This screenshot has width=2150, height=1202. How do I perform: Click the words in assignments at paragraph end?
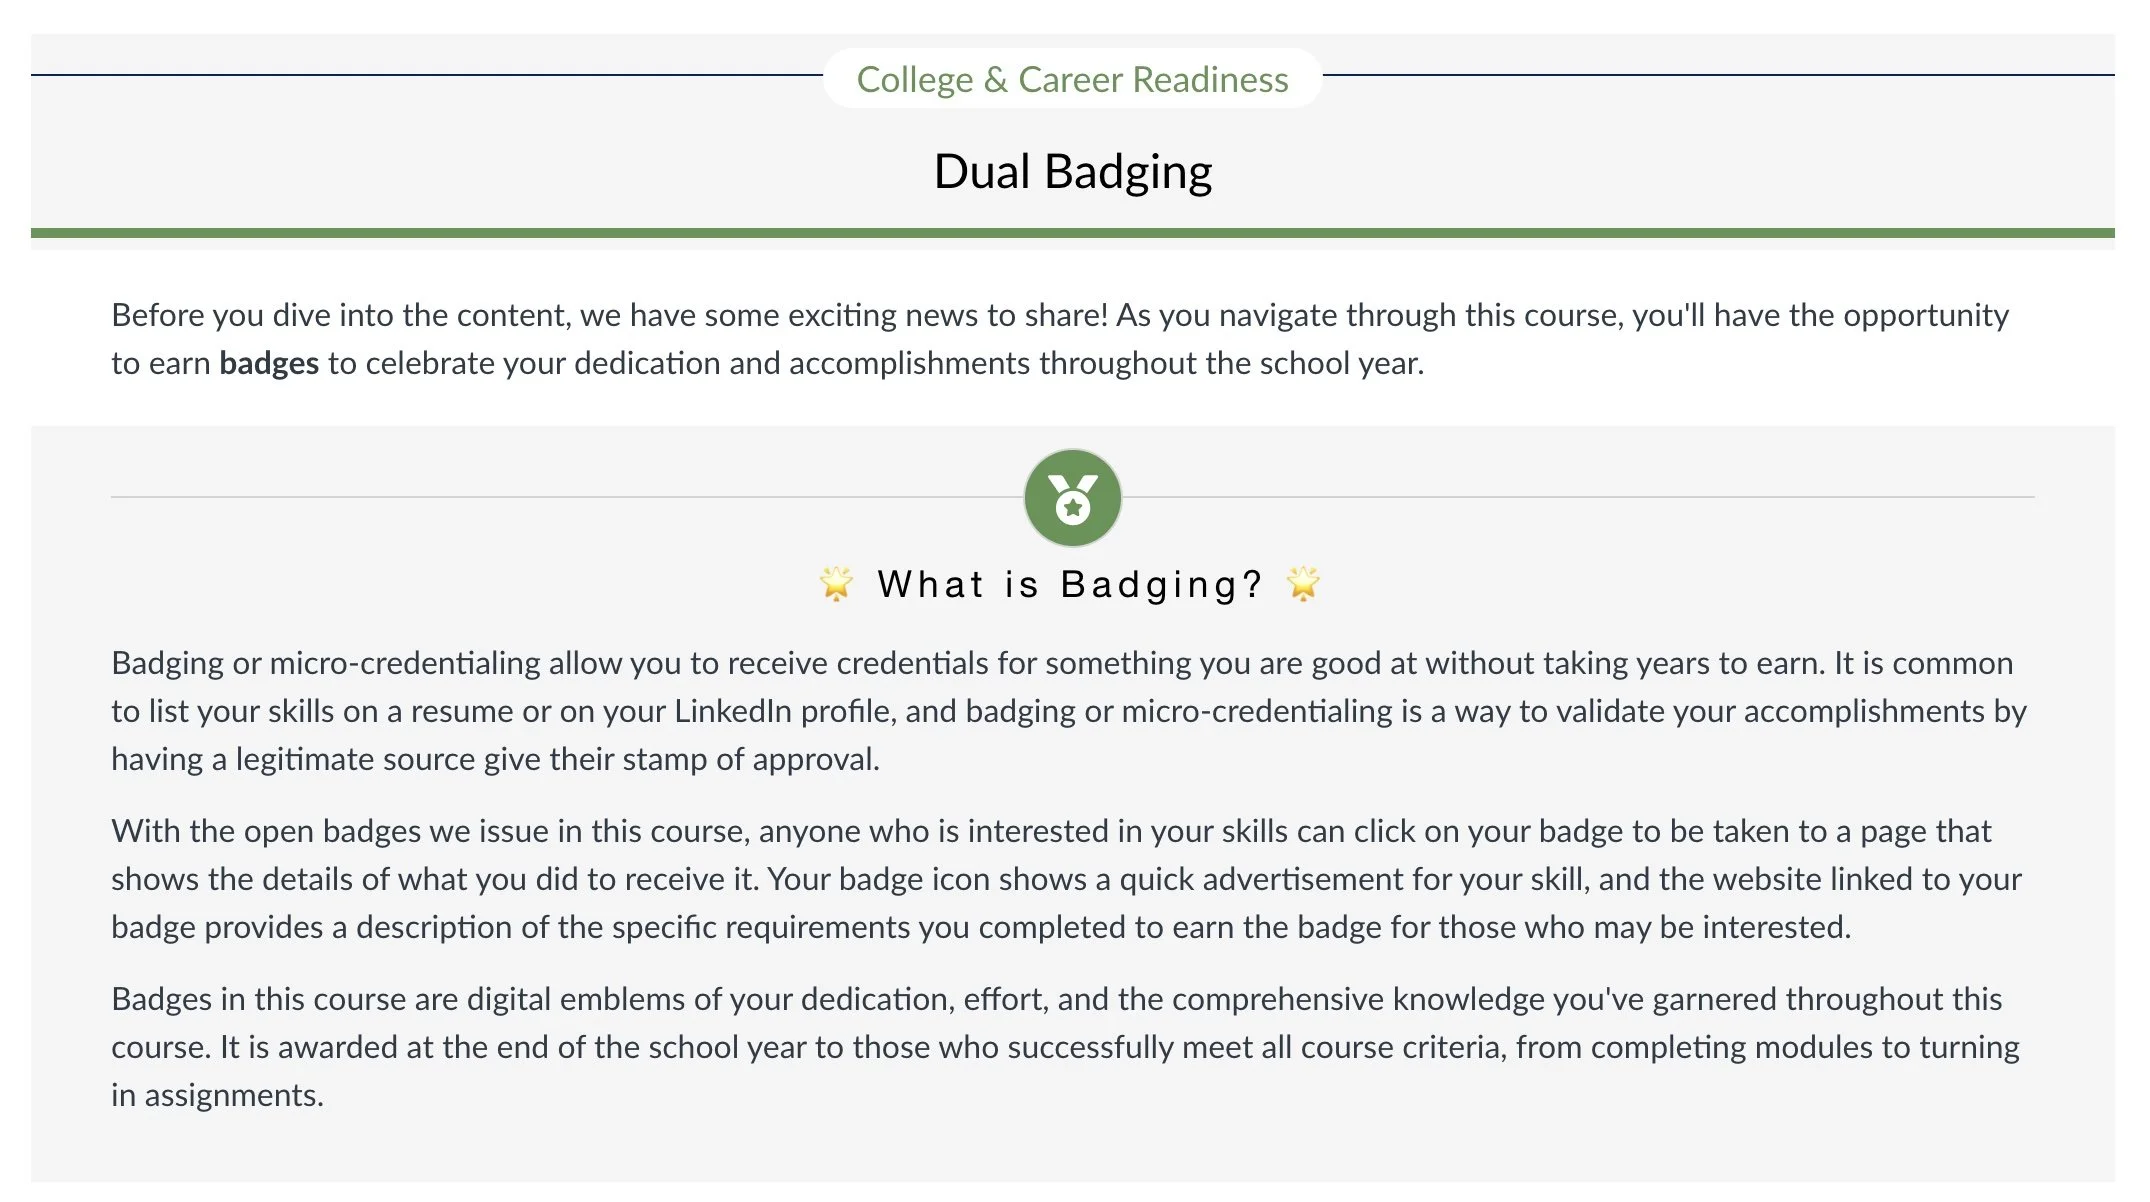coord(217,1095)
